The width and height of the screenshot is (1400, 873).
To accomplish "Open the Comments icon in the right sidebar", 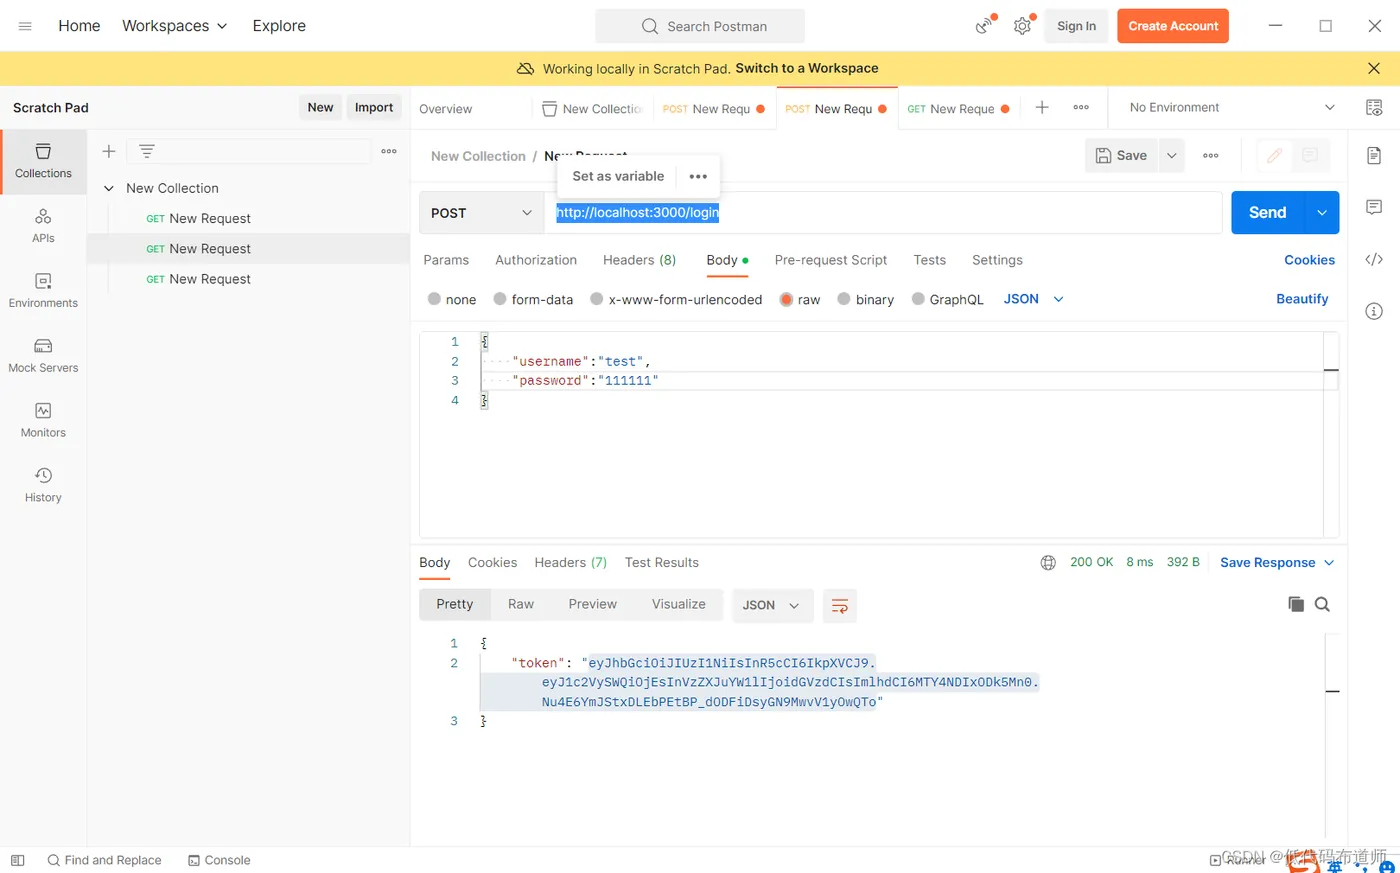I will click(1374, 207).
